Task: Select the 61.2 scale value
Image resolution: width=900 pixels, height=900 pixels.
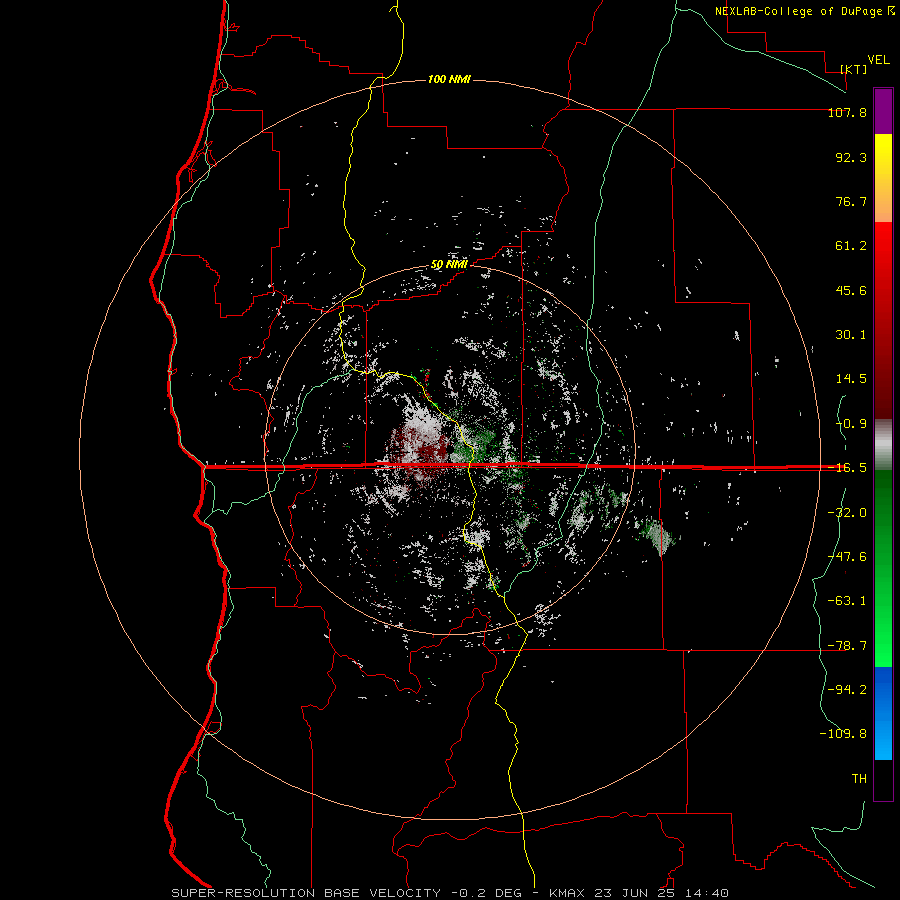Action: (851, 246)
